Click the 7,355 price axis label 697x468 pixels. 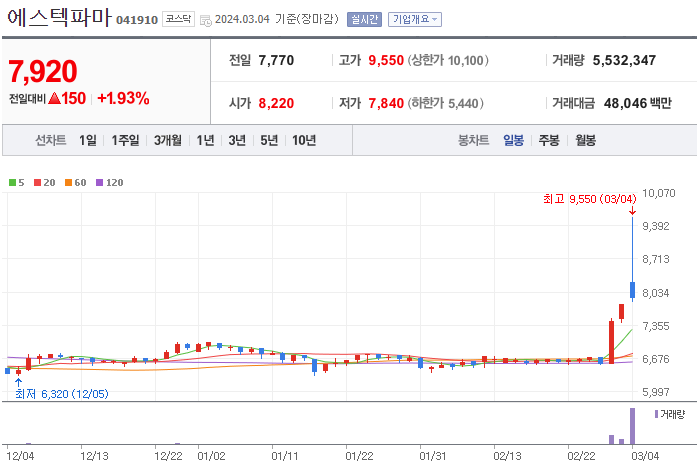pyautogui.click(x=656, y=326)
